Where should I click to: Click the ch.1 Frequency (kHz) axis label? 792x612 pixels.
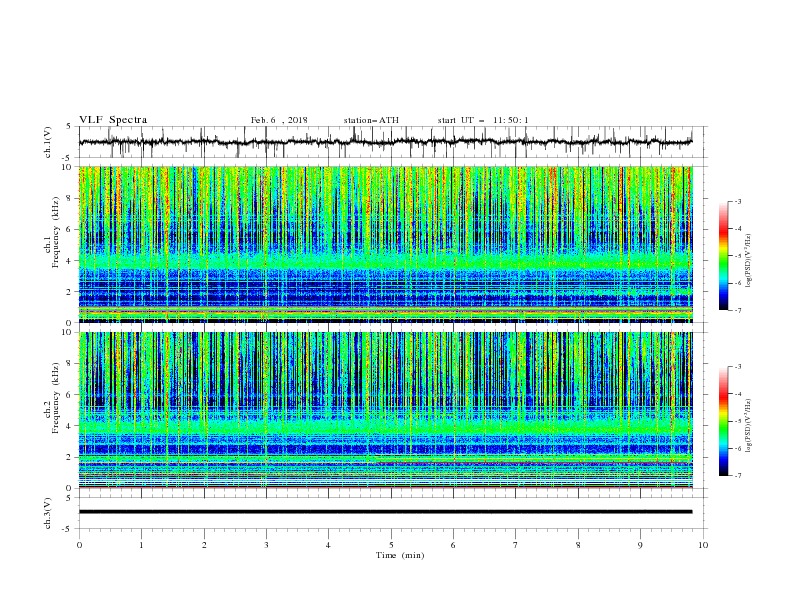point(52,244)
